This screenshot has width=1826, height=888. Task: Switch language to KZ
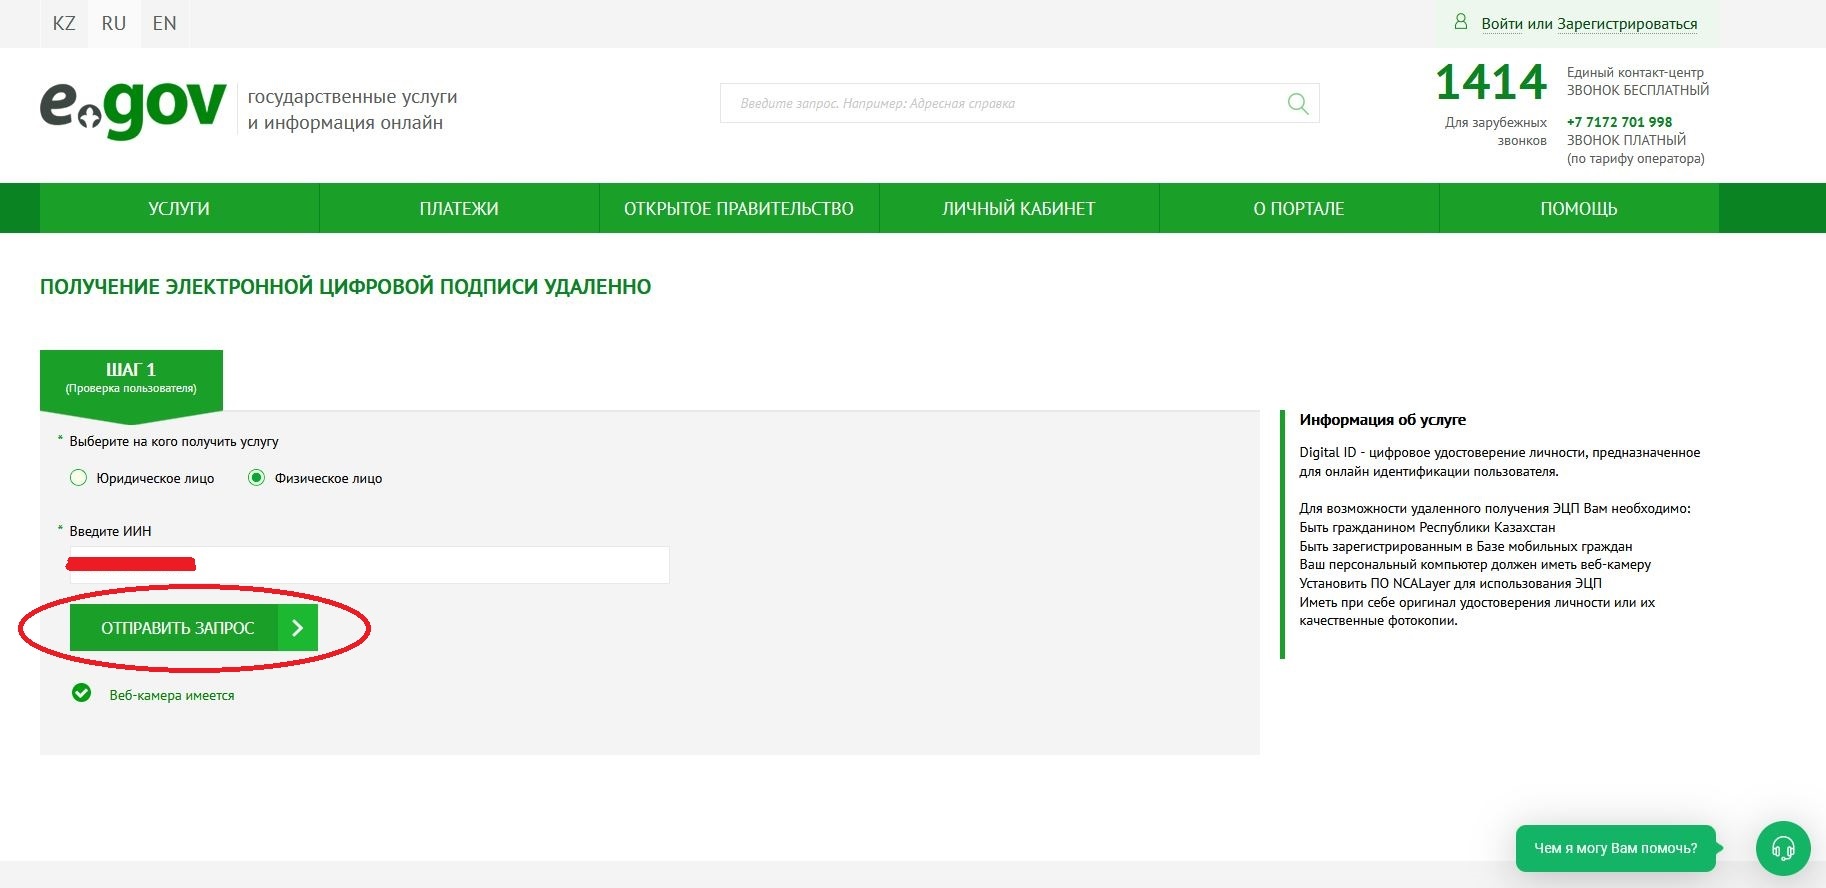click(x=64, y=23)
